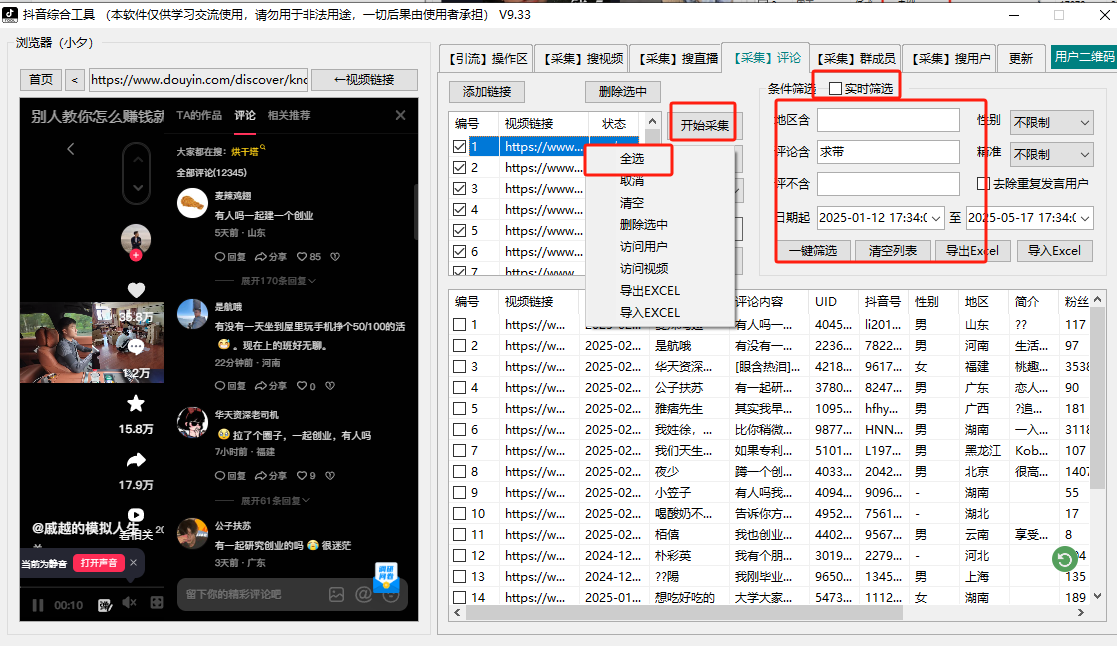Open the 性别 dropdown
Viewport: 1117px width, 646px height.
pyautogui.click(x=1051, y=123)
